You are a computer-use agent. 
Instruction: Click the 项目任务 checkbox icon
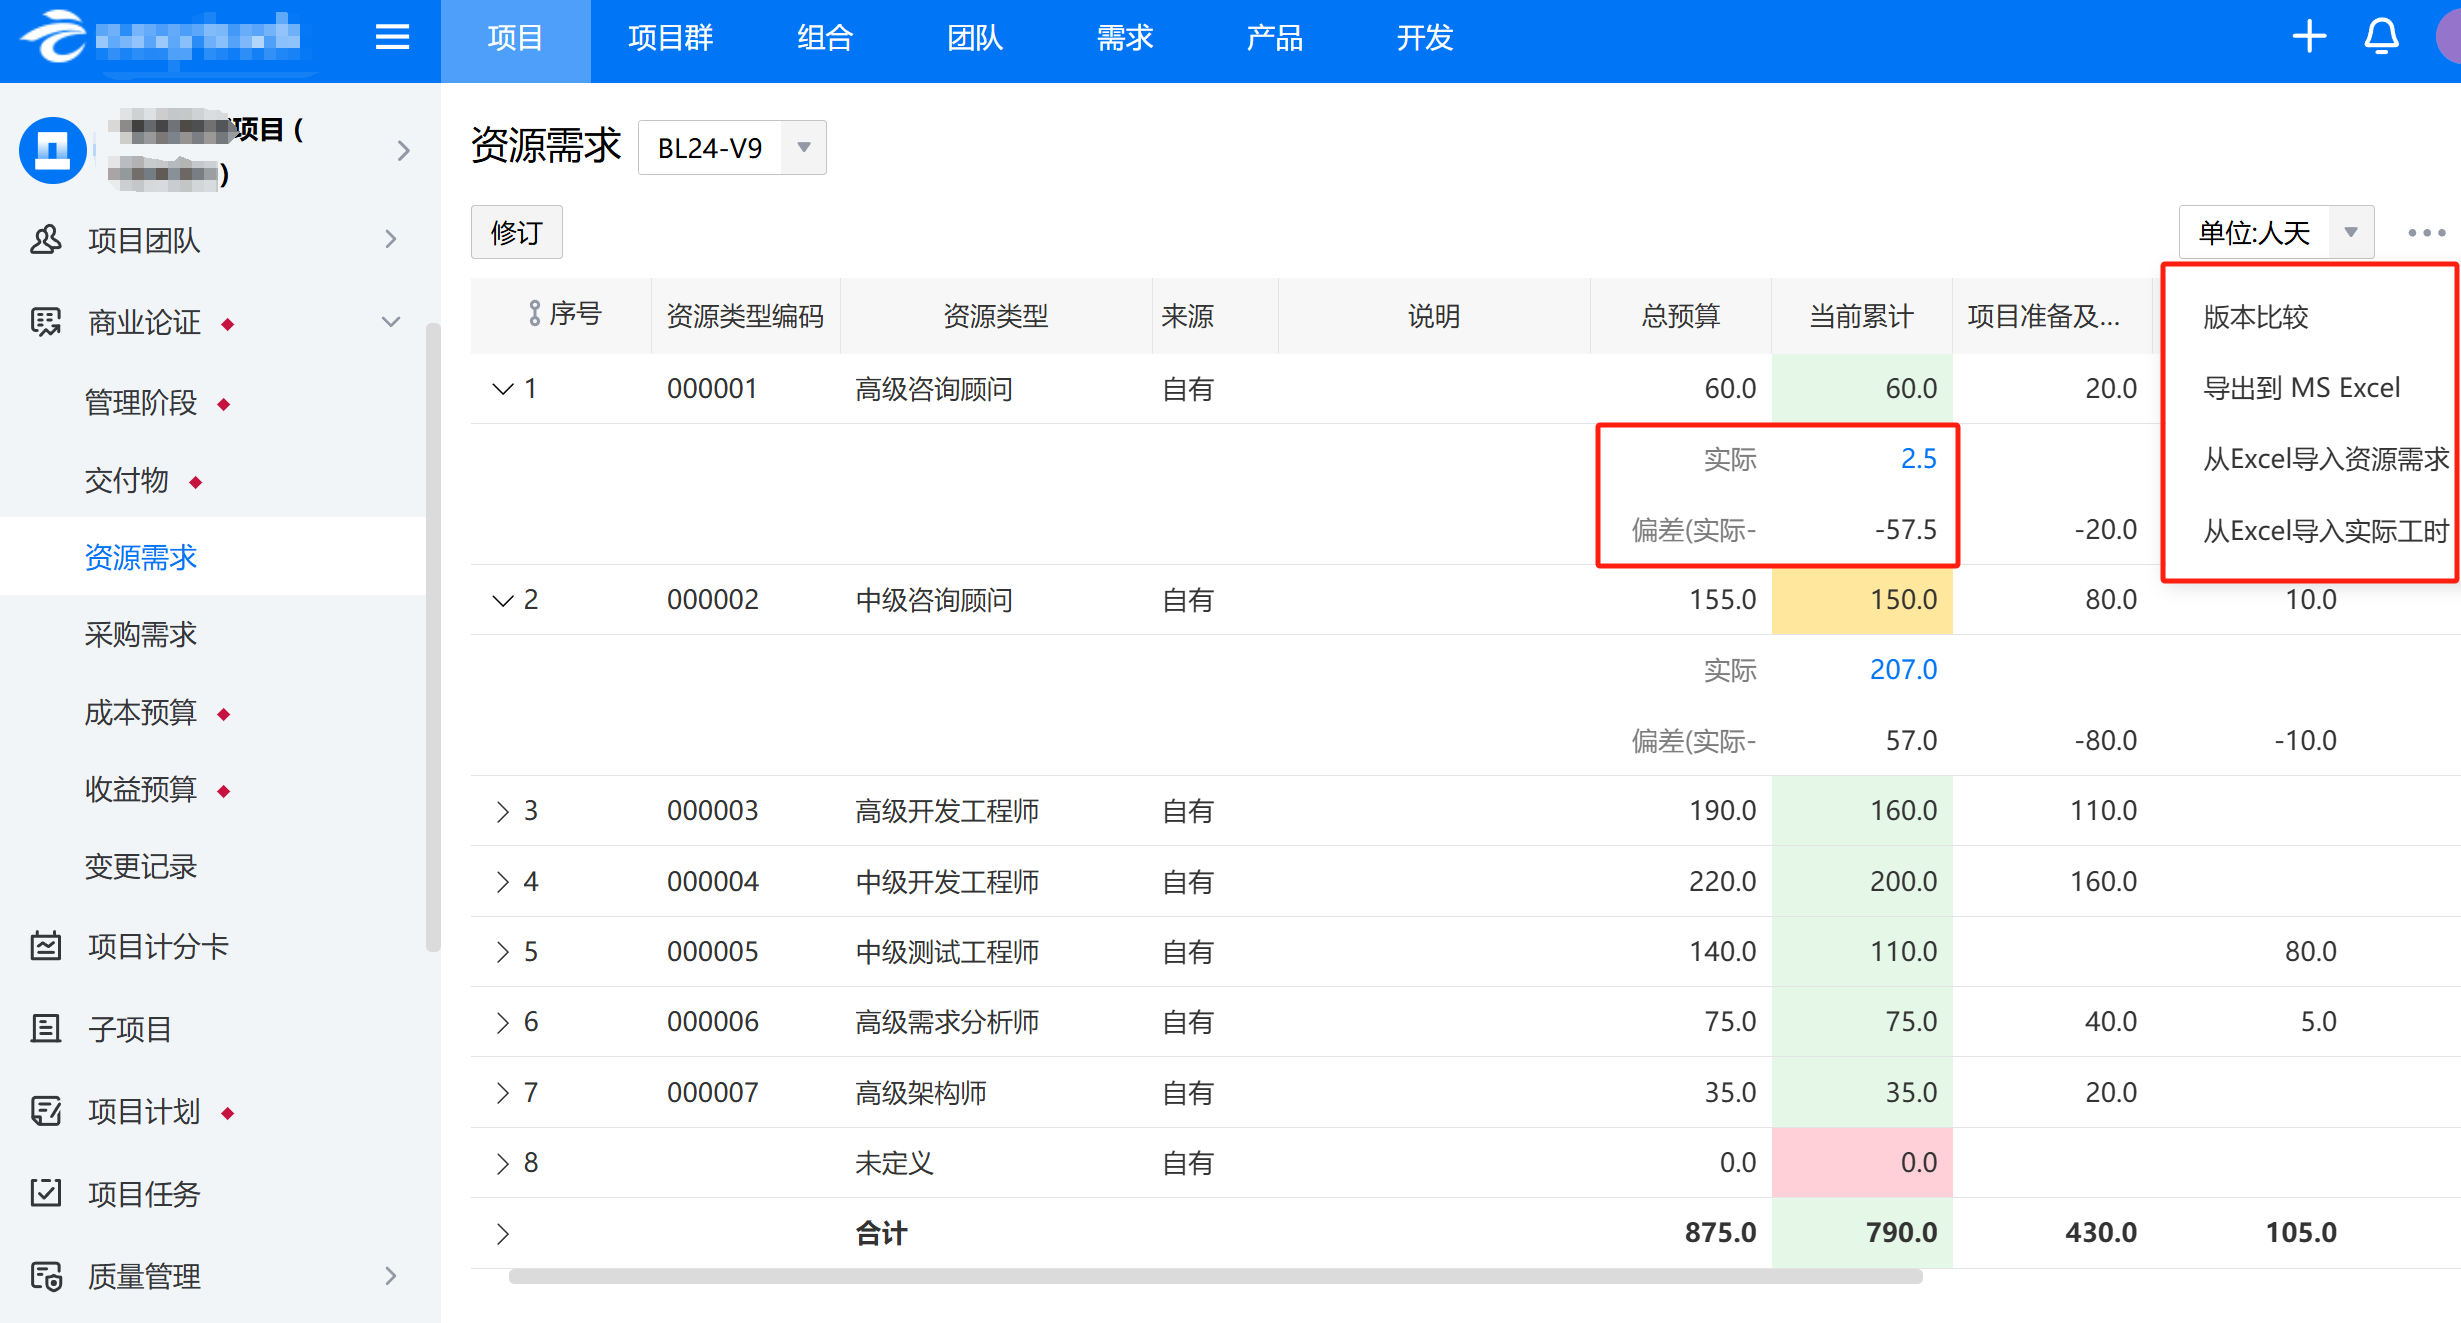[46, 1193]
